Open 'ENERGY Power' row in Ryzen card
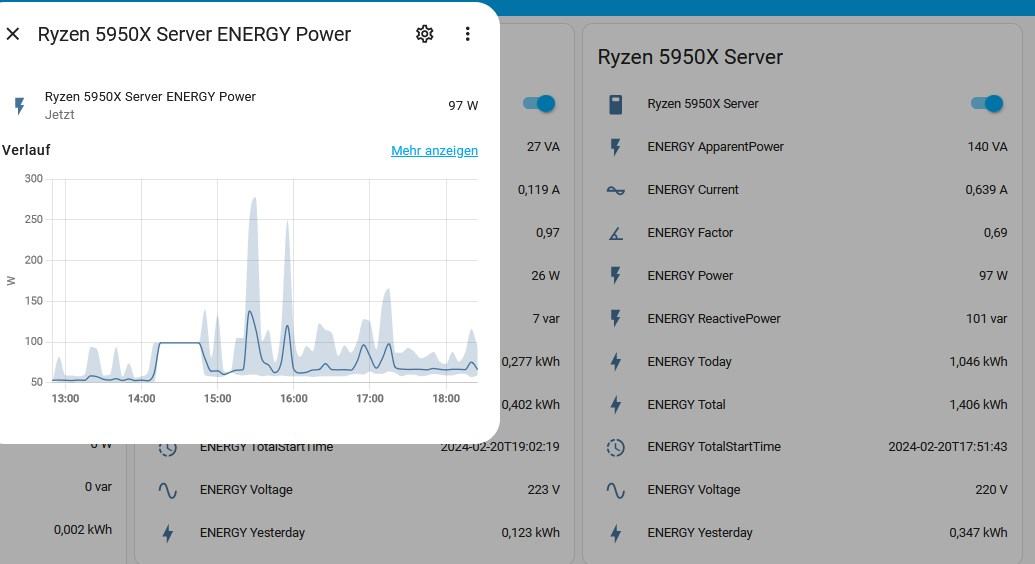Viewport: 1035px width, 564px height. pyautogui.click(x=690, y=275)
